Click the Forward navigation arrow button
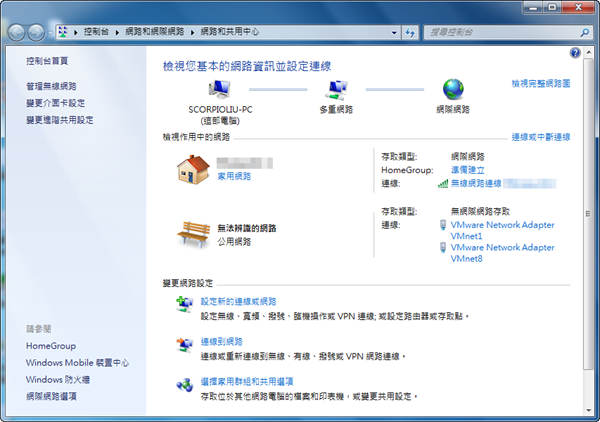600x422 pixels. pyautogui.click(x=36, y=33)
